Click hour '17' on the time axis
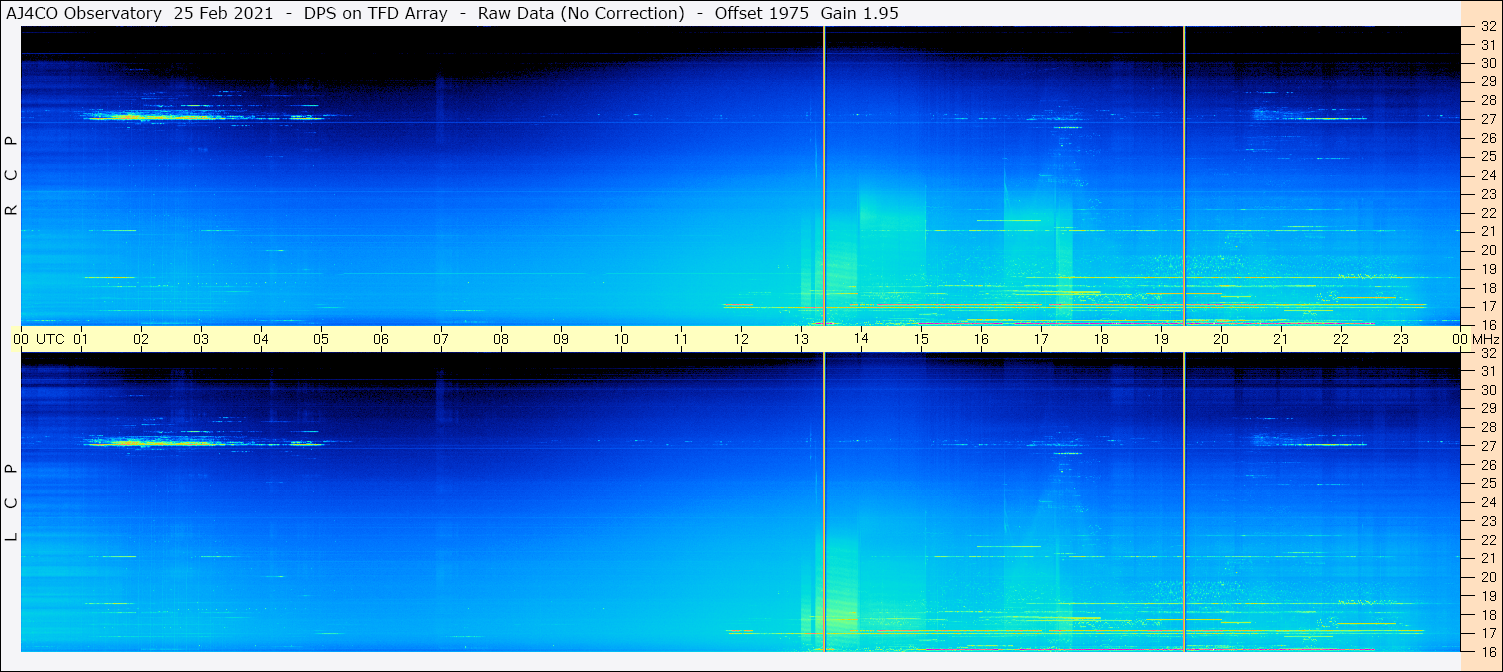Viewport: 1503px width, 672px height. point(1041,339)
